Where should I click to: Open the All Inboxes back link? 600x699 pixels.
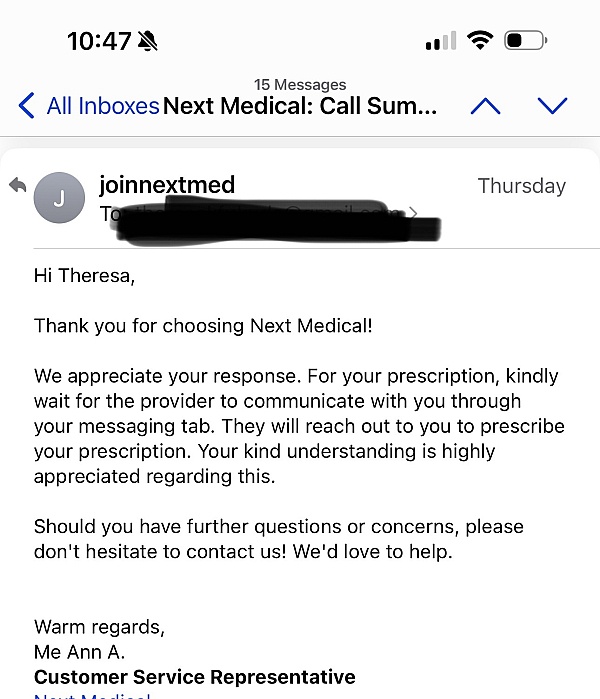[x=102, y=105]
